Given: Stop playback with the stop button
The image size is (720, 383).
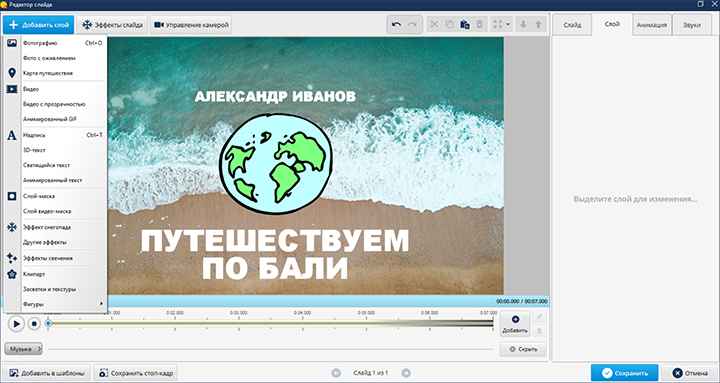Looking at the screenshot, I should coord(34,324).
